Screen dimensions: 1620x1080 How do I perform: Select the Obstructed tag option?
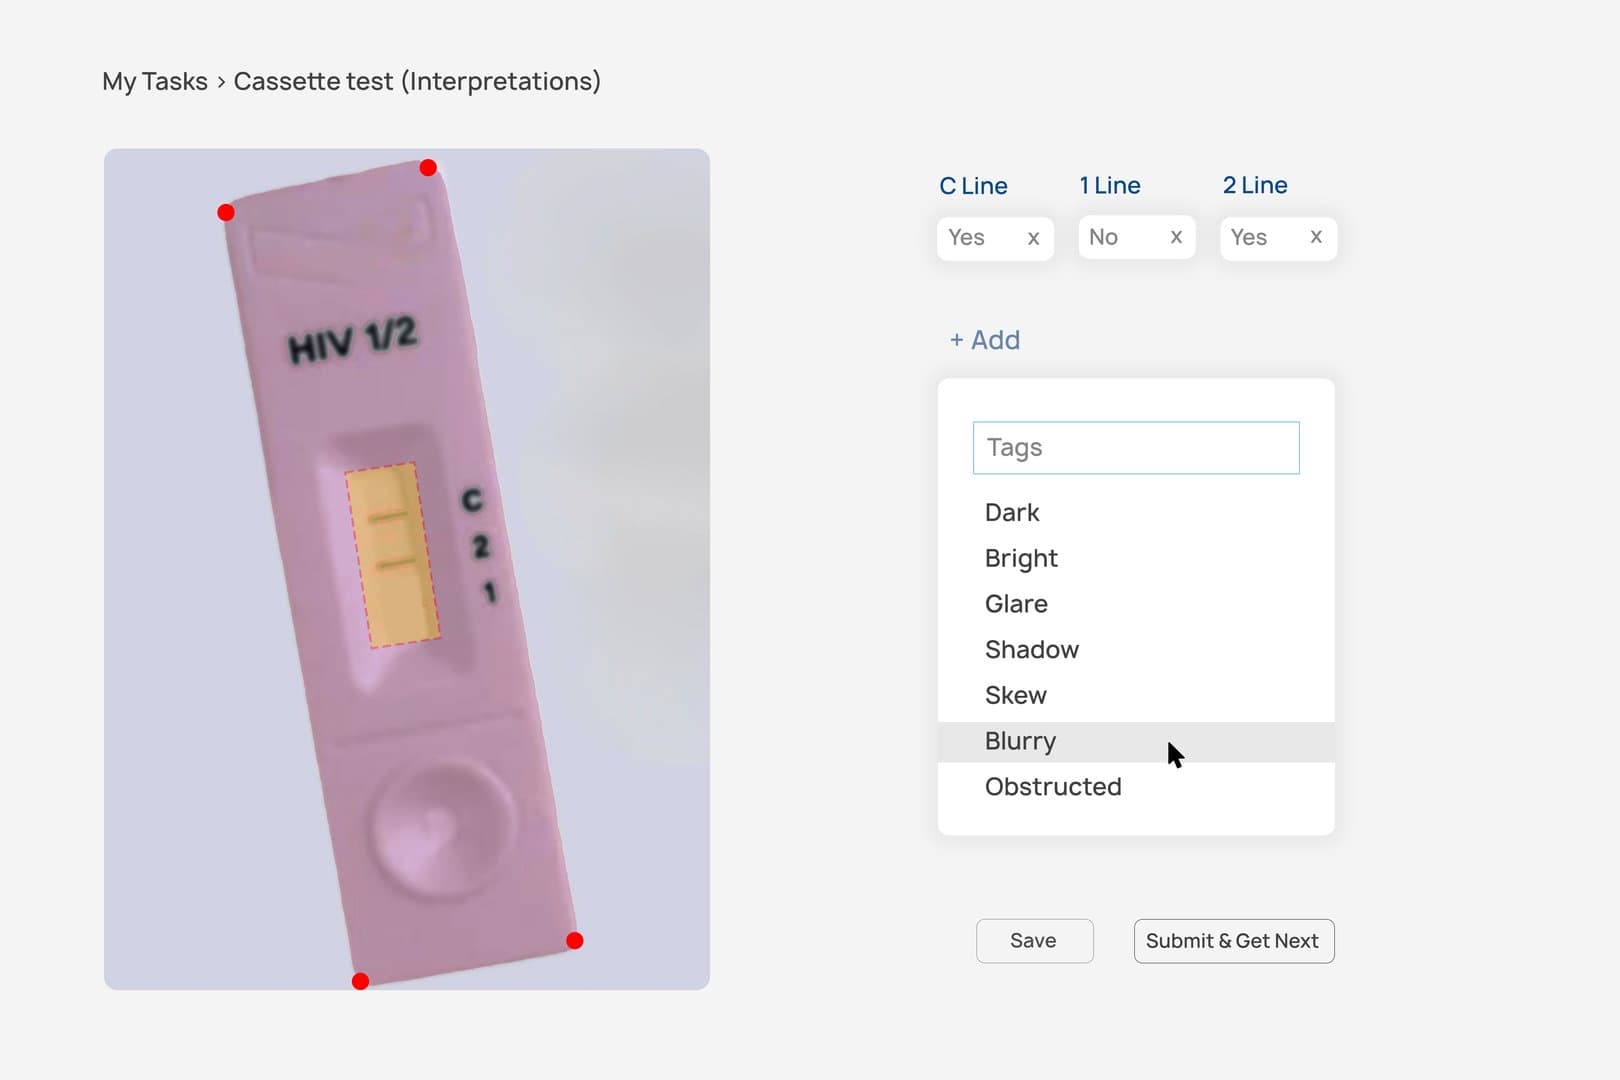pyautogui.click(x=1136, y=787)
